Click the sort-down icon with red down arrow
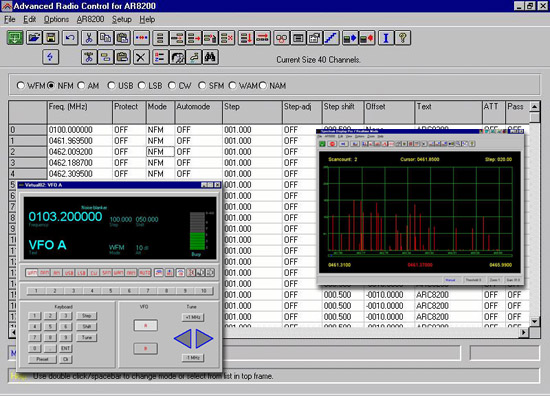The image size is (550, 396). 246,38
